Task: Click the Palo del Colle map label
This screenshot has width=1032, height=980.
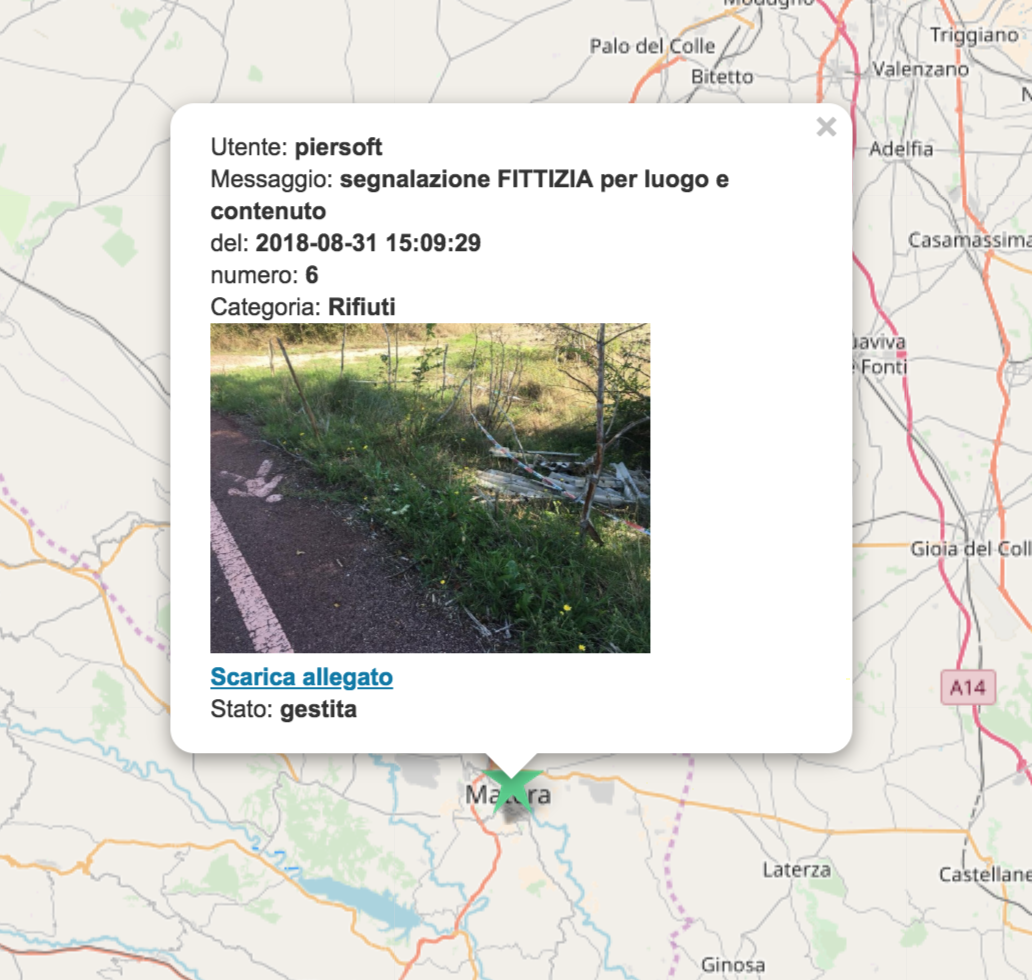Action: pos(652,46)
